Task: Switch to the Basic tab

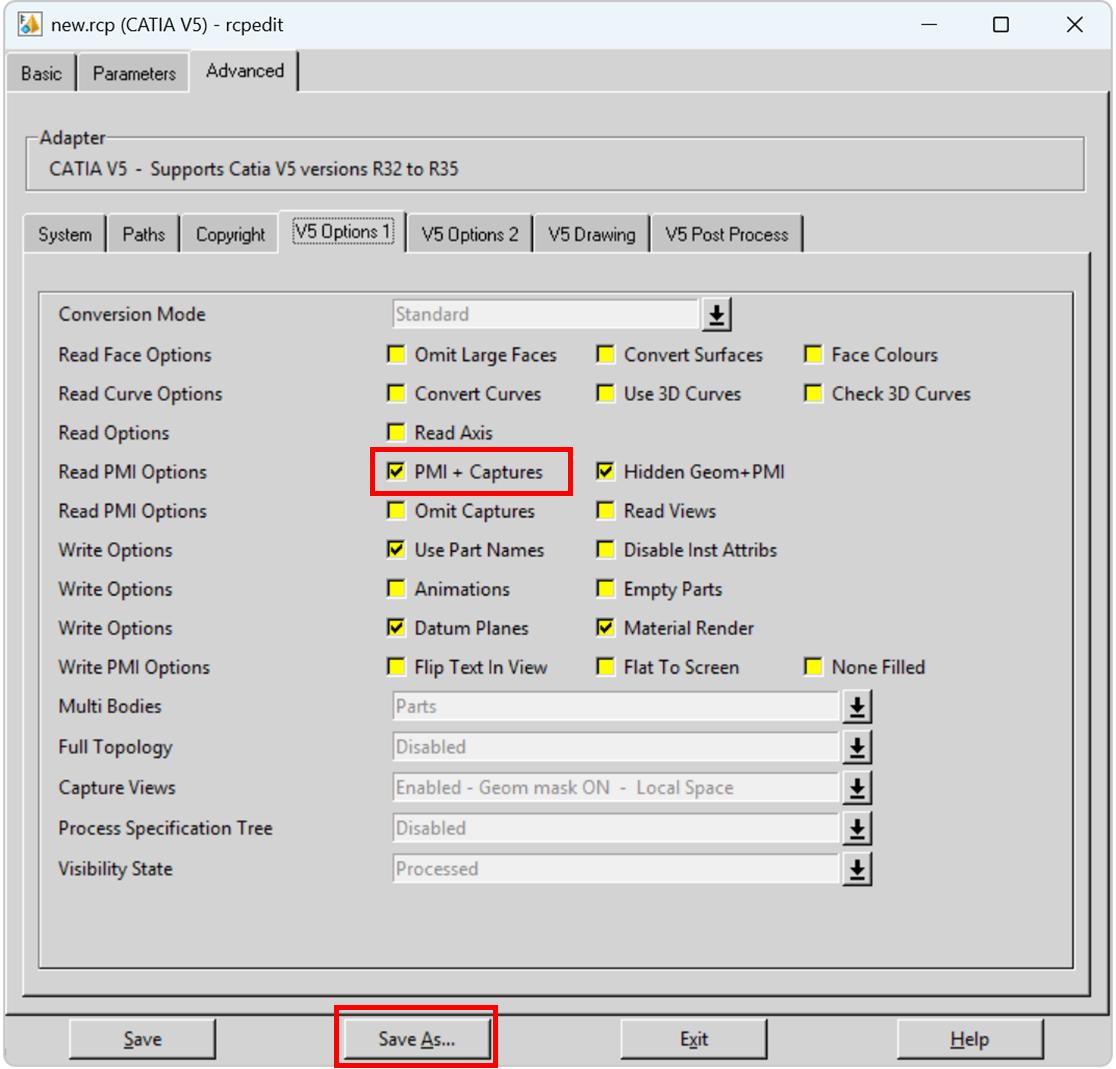Action: pos(41,73)
